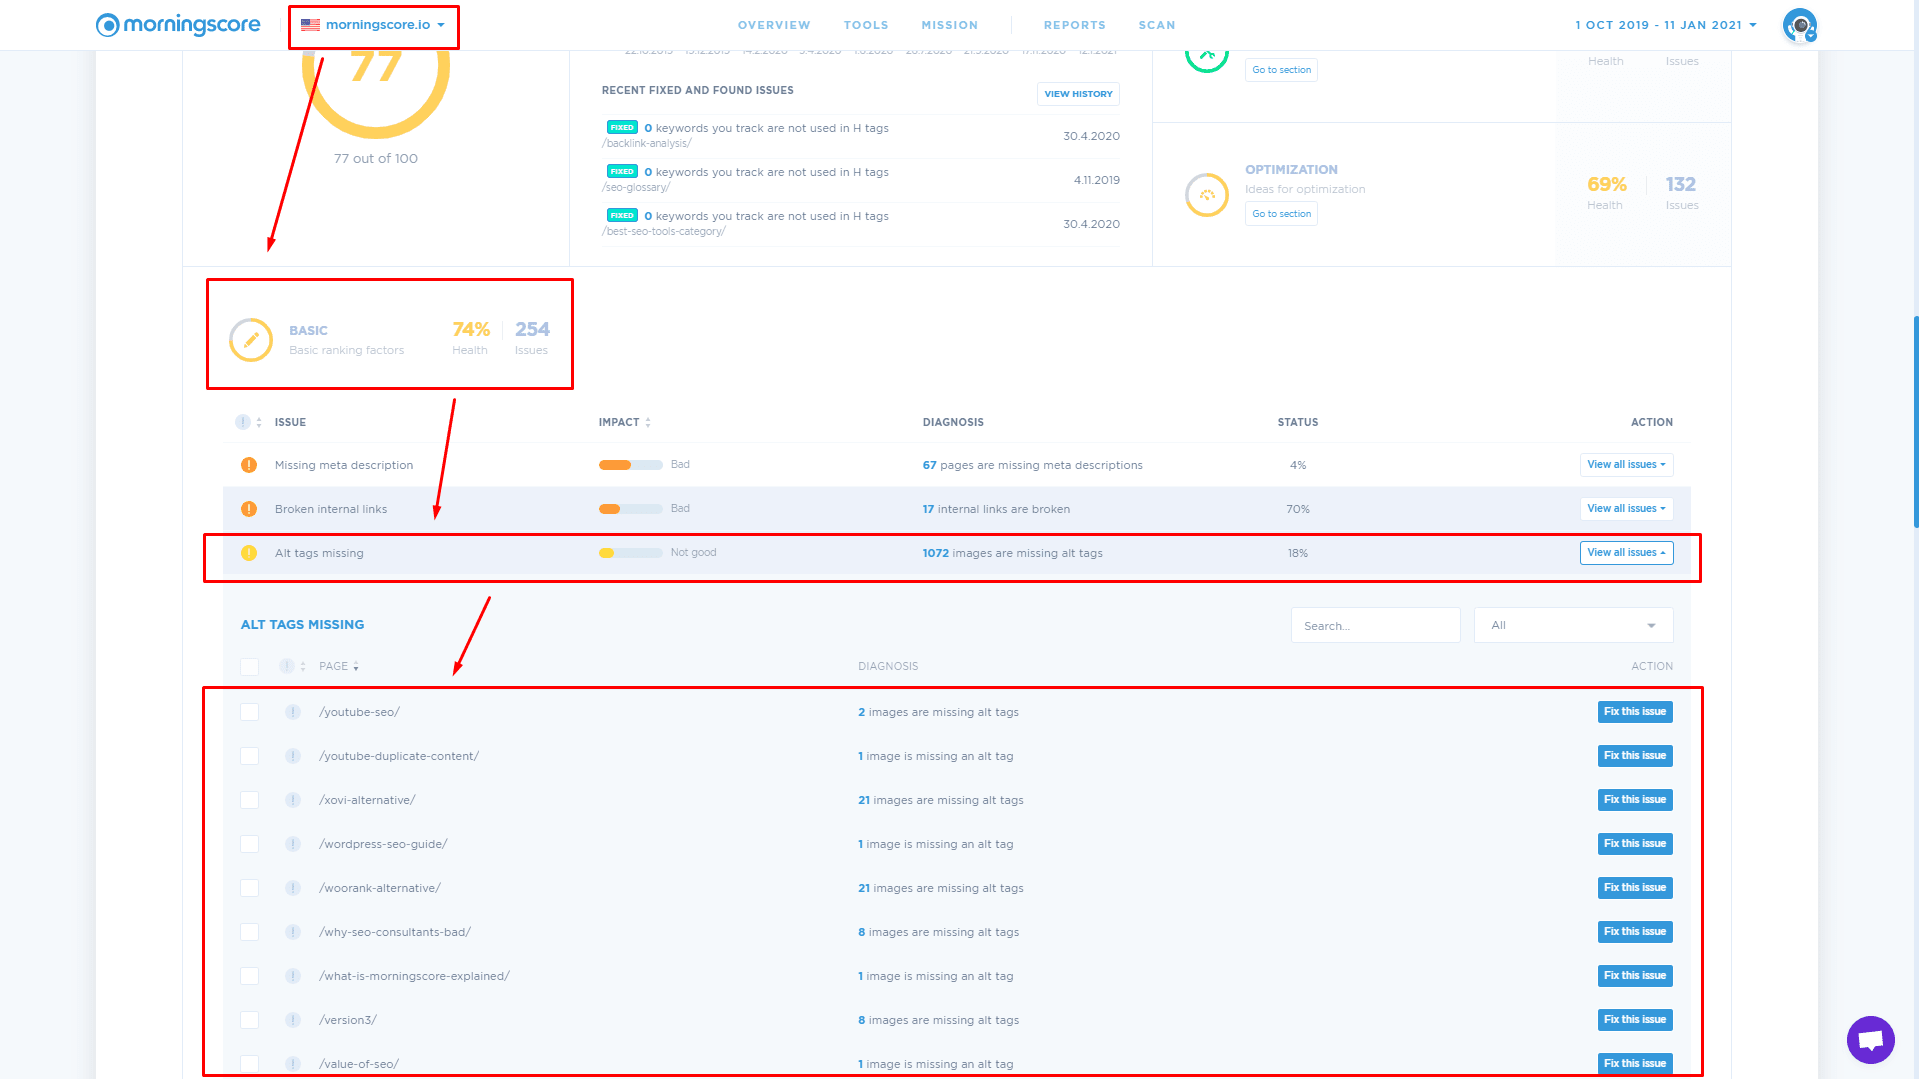The width and height of the screenshot is (1919, 1079).
Task: Open the morningscore.io domain dropdown
Action: (374, 25)
